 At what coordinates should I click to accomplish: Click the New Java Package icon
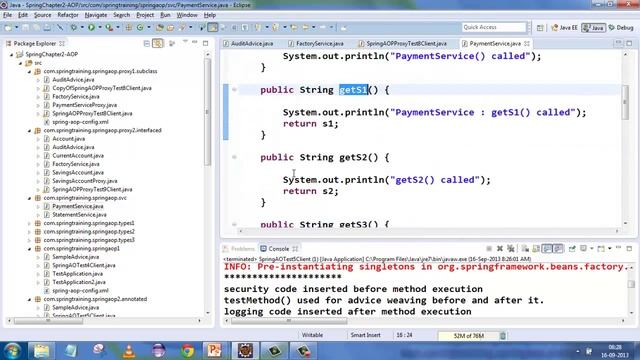(129, 27)
